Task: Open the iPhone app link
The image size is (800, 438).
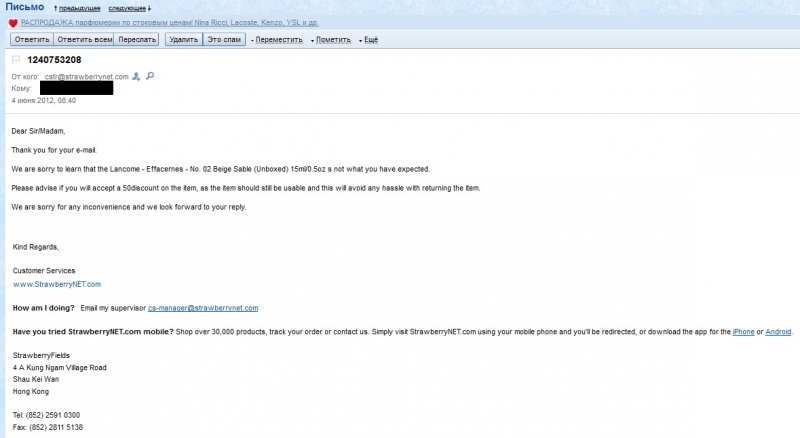Action: click(743, 331)
